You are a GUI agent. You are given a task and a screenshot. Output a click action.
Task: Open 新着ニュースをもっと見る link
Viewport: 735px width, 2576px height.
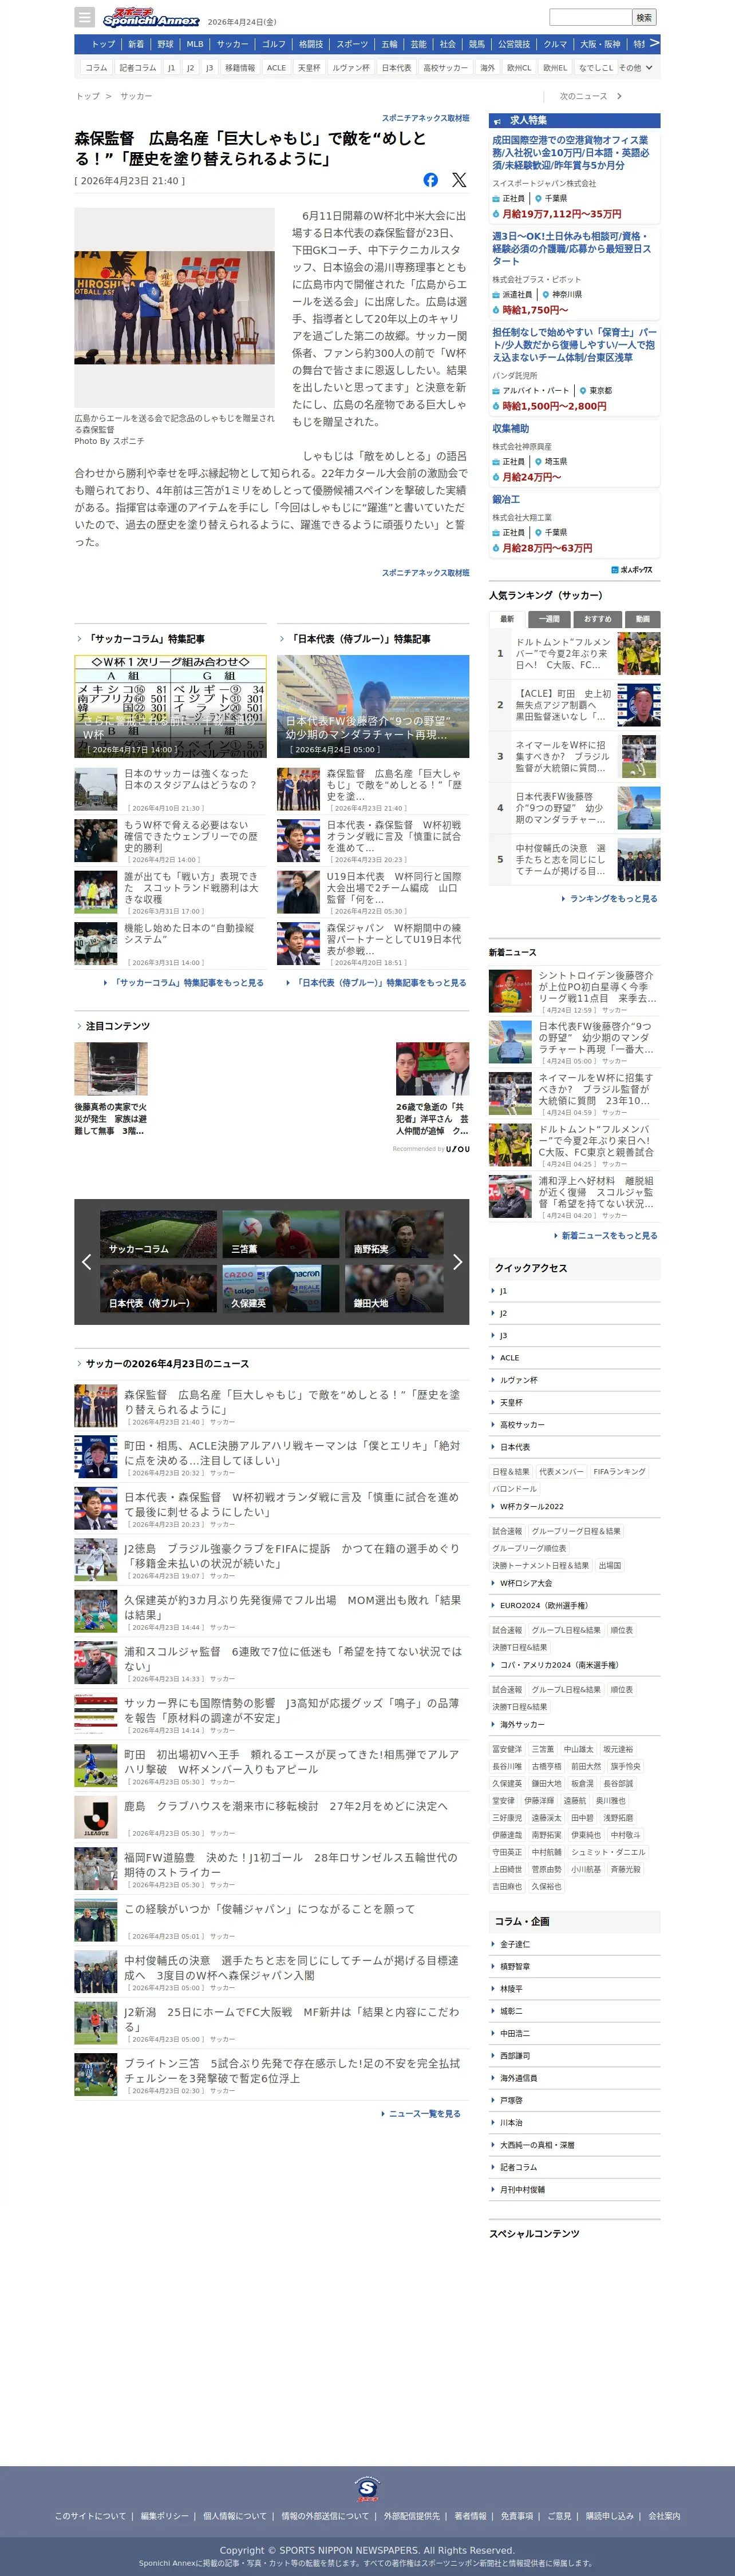pyautogui.click(x=609, y=1236)
